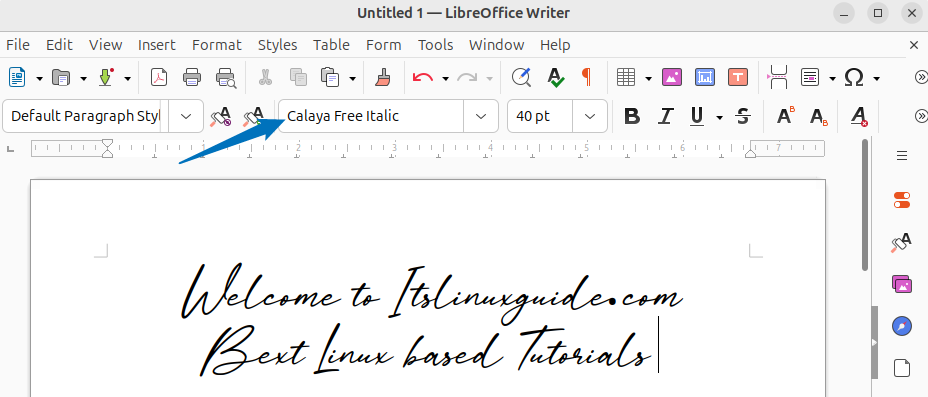Screen dimensions: 928x397
Task: Activate Clone Formatting paintbrush
Action: 383,77
